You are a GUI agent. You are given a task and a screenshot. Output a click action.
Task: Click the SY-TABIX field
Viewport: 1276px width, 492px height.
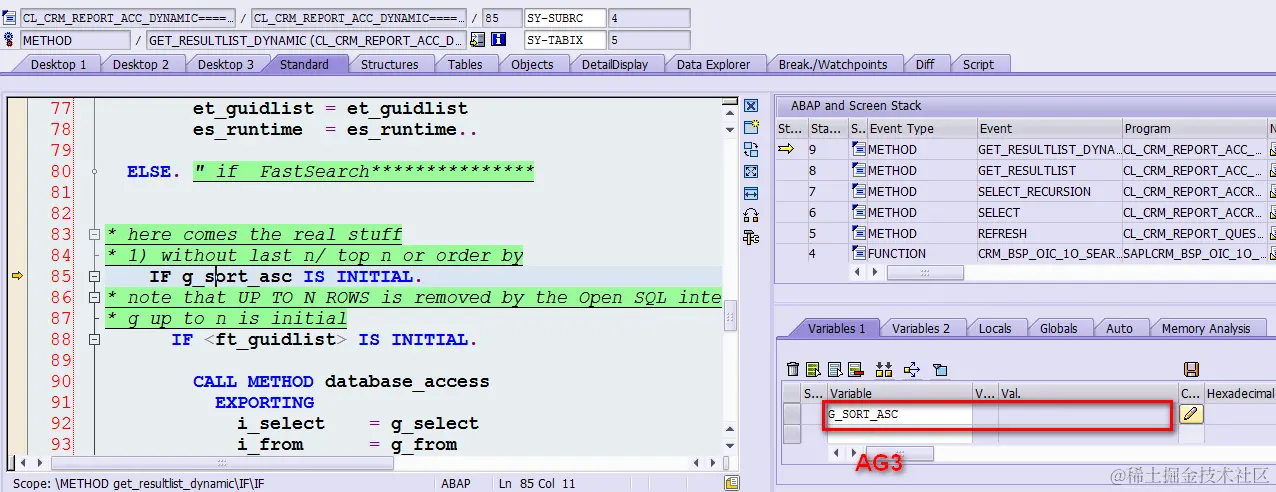click(x=565, y=40)
